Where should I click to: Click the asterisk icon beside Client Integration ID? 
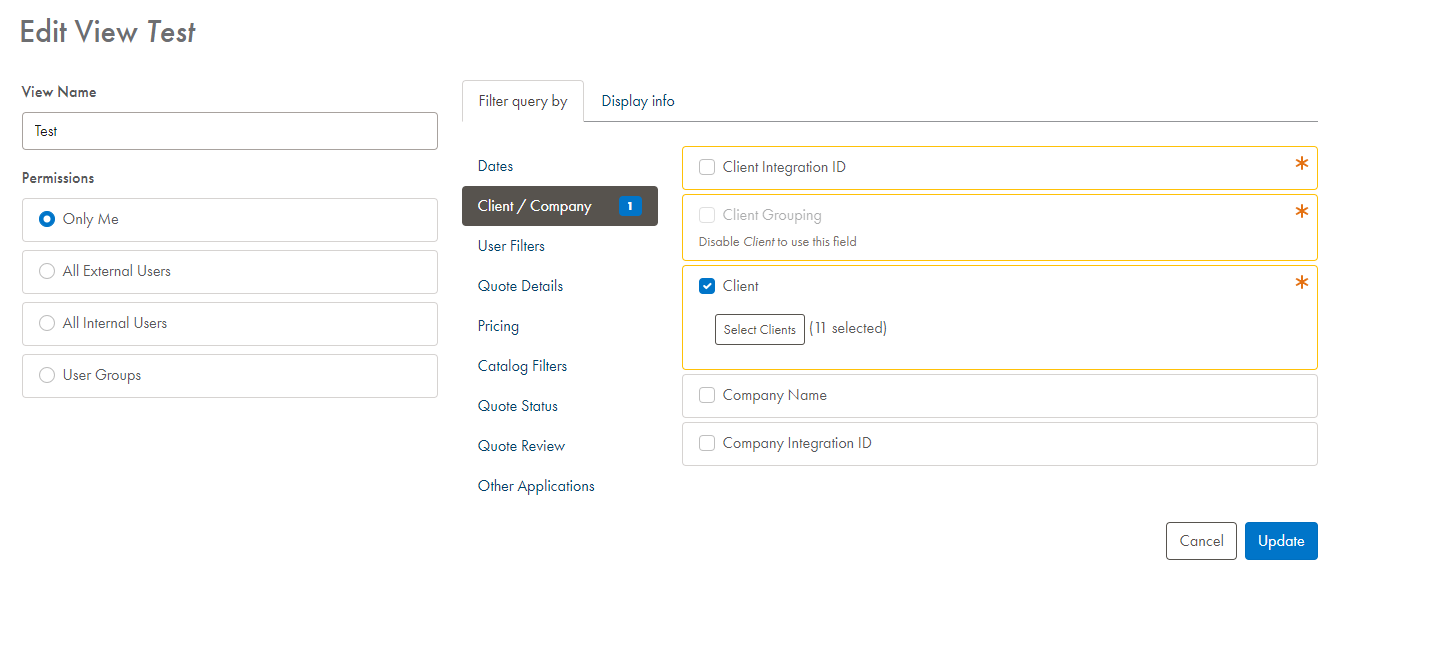point(1301,165)
